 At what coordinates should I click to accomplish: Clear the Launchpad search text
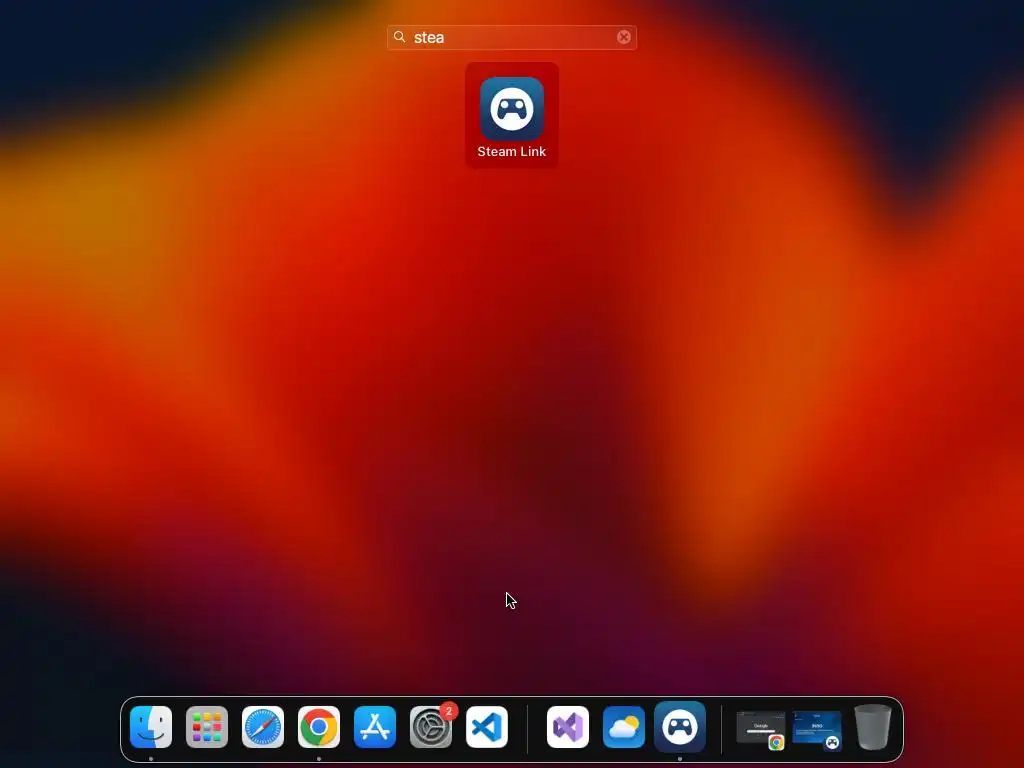624,37
